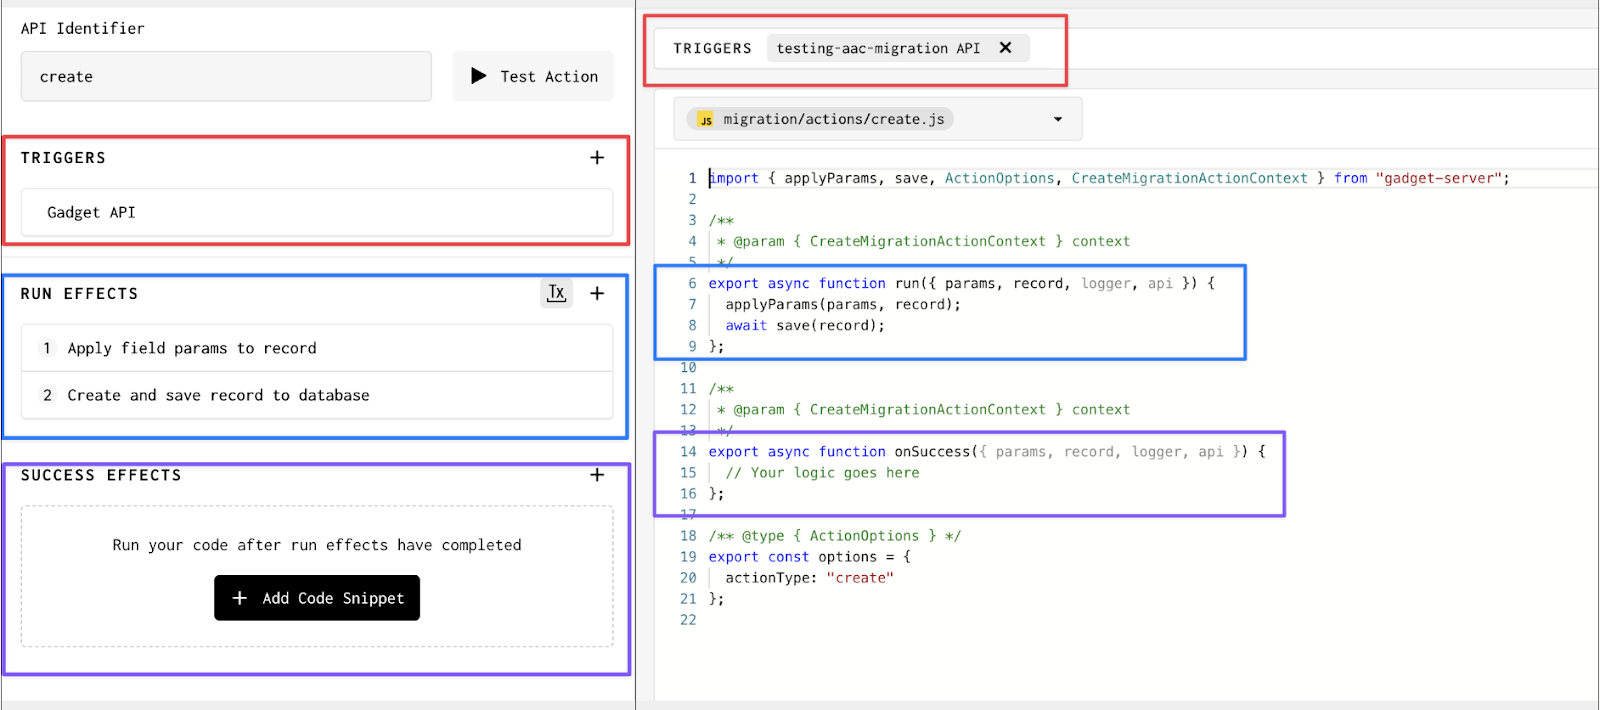Click the Test Action button
Screen dimensions: 1600x710
click(533, 76)
